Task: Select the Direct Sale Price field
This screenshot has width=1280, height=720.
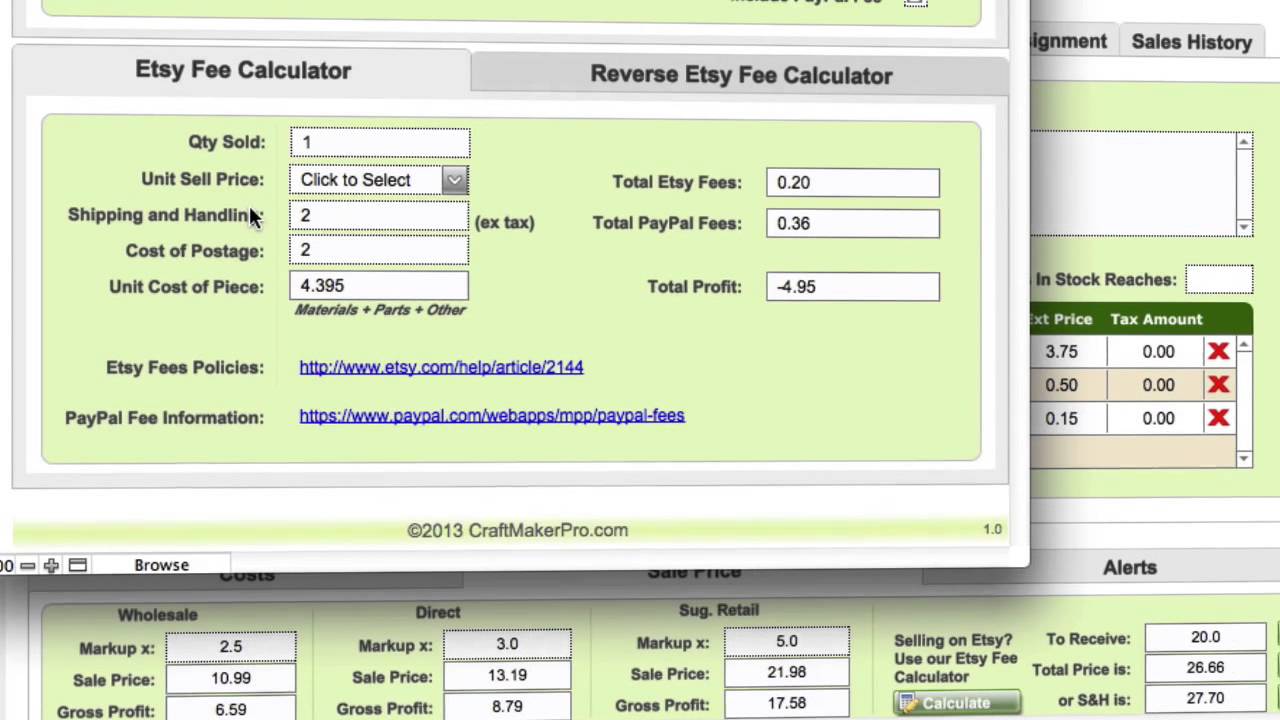Action: (x=507, y=675)
